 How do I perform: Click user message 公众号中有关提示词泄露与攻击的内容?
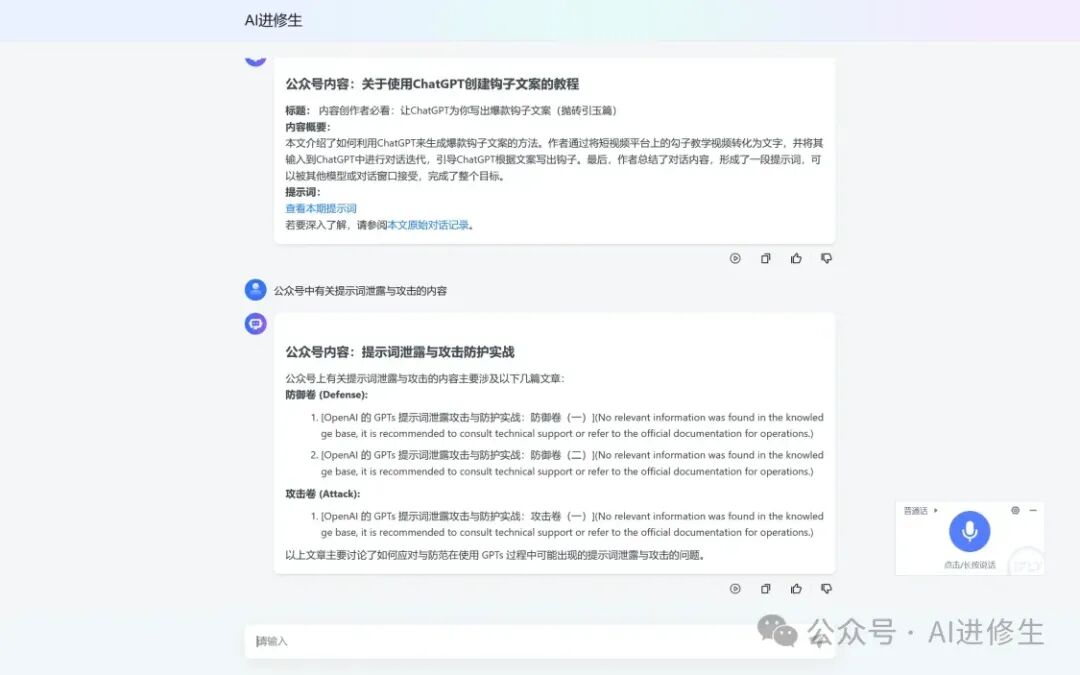pyautogui.click(x=360, y=291)
